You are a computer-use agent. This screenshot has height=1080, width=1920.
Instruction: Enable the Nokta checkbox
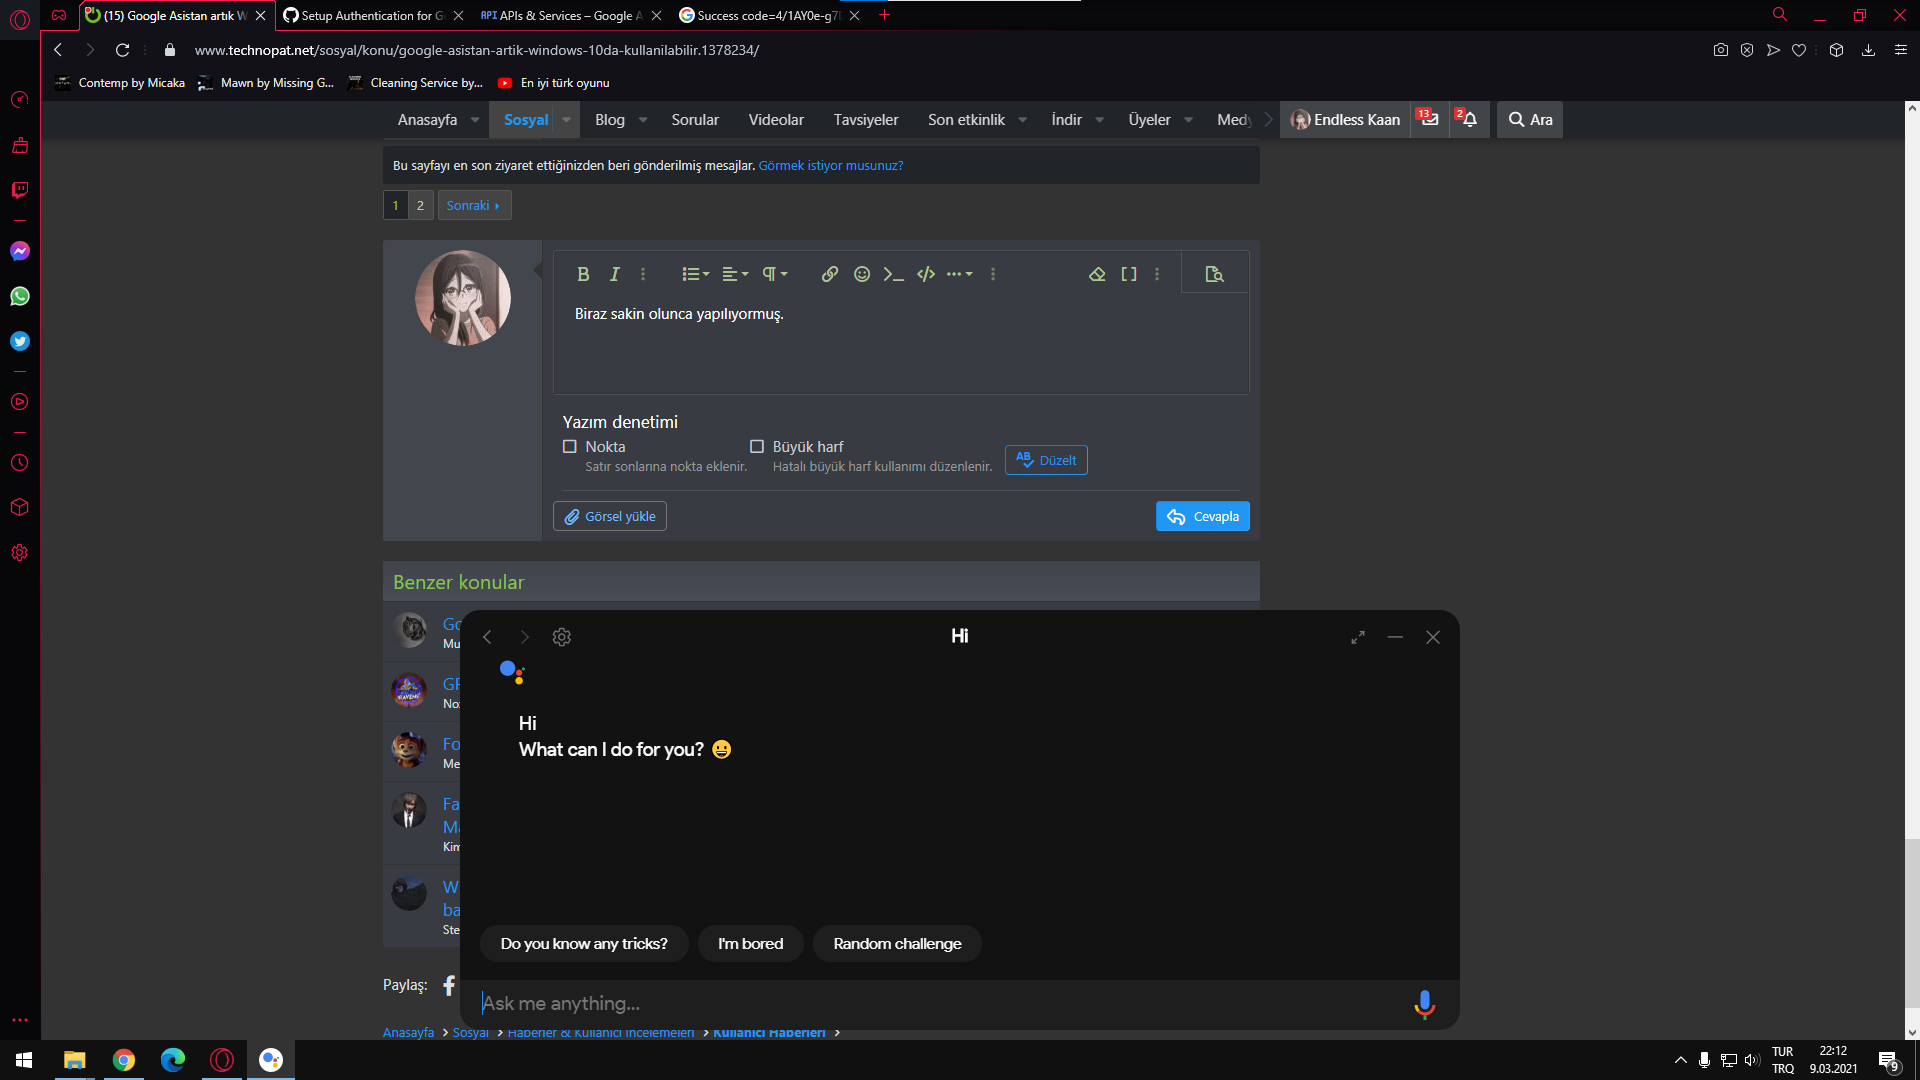(x=570, y=447)
